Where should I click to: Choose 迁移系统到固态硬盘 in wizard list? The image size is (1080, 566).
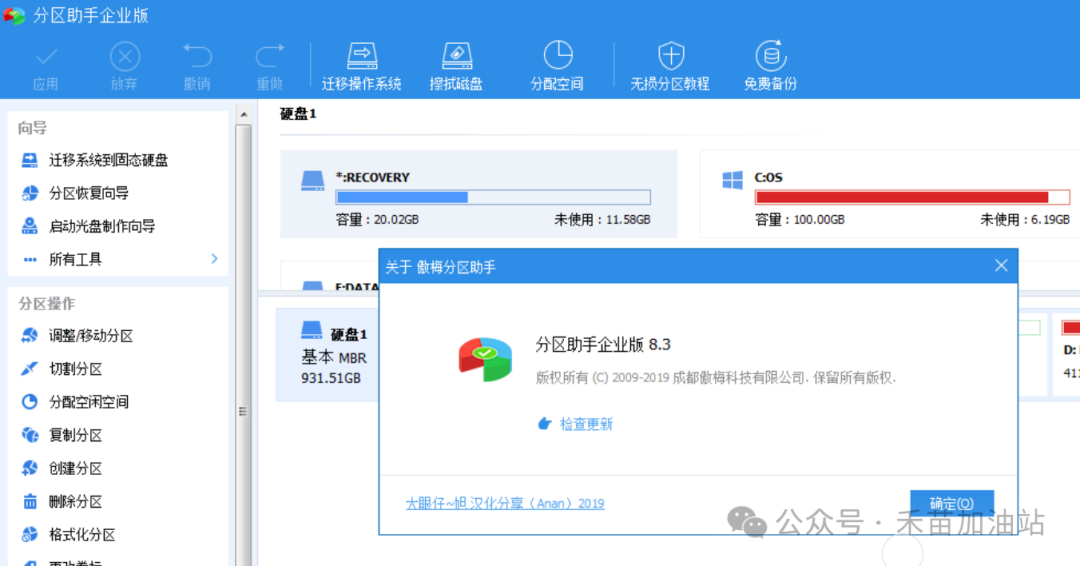pyautogui.click(x=108, y=160)
